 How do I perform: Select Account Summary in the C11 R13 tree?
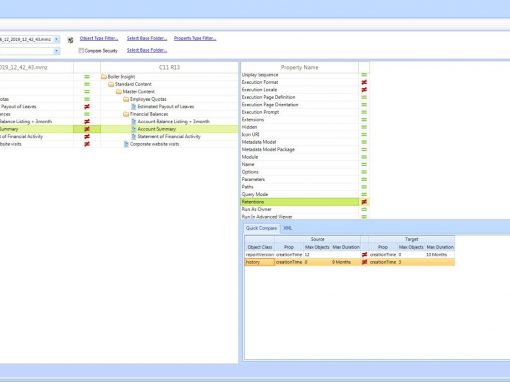tap(157, 129)
